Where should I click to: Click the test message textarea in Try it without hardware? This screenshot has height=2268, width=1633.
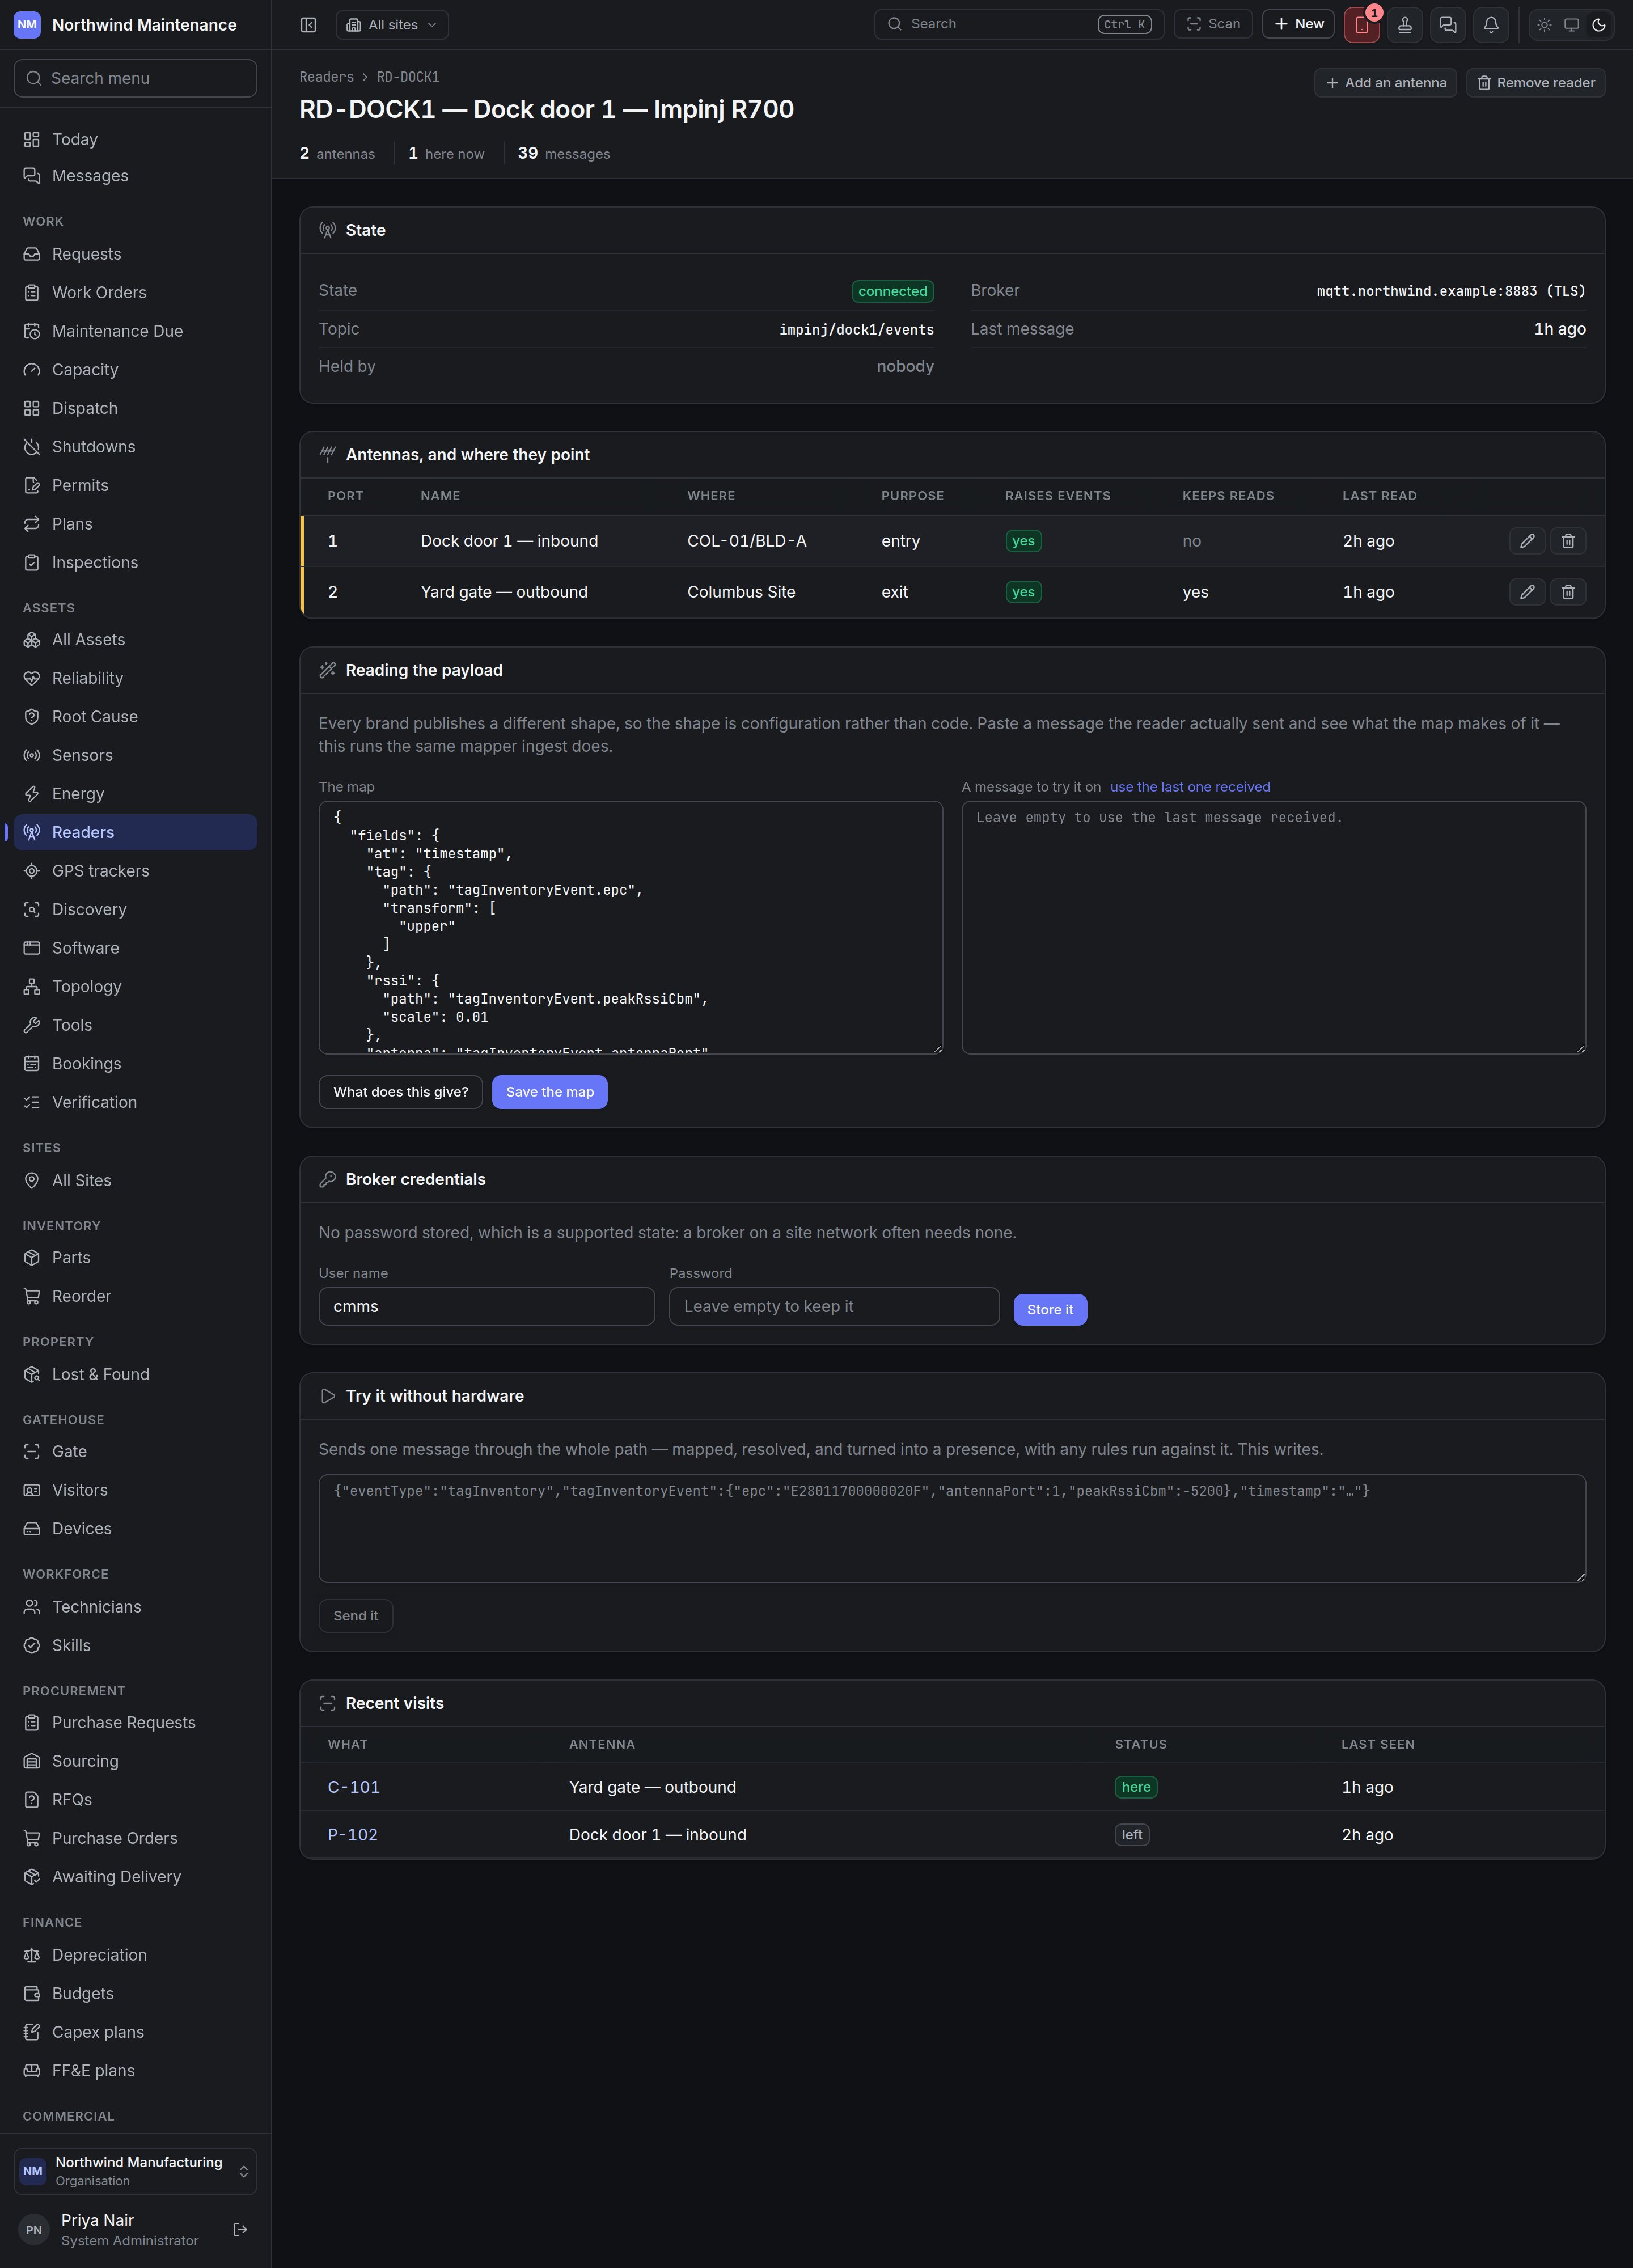[951, 1528]
